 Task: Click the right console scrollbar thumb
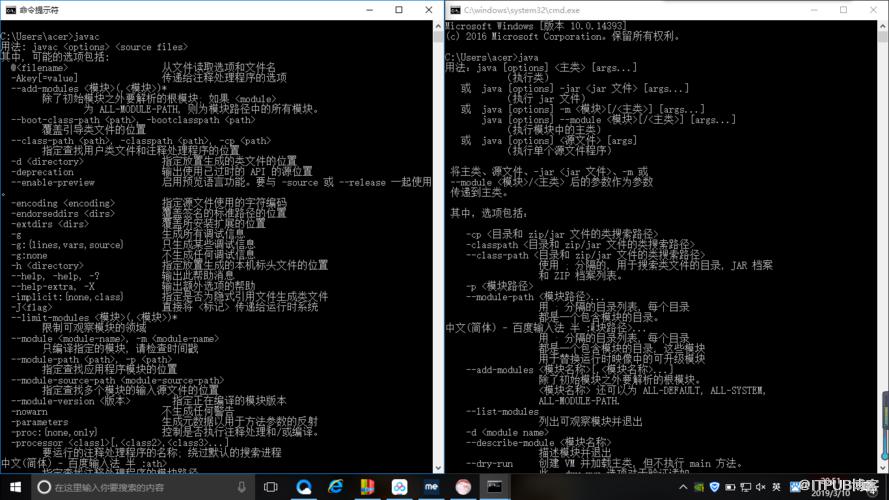coord(883,36)
